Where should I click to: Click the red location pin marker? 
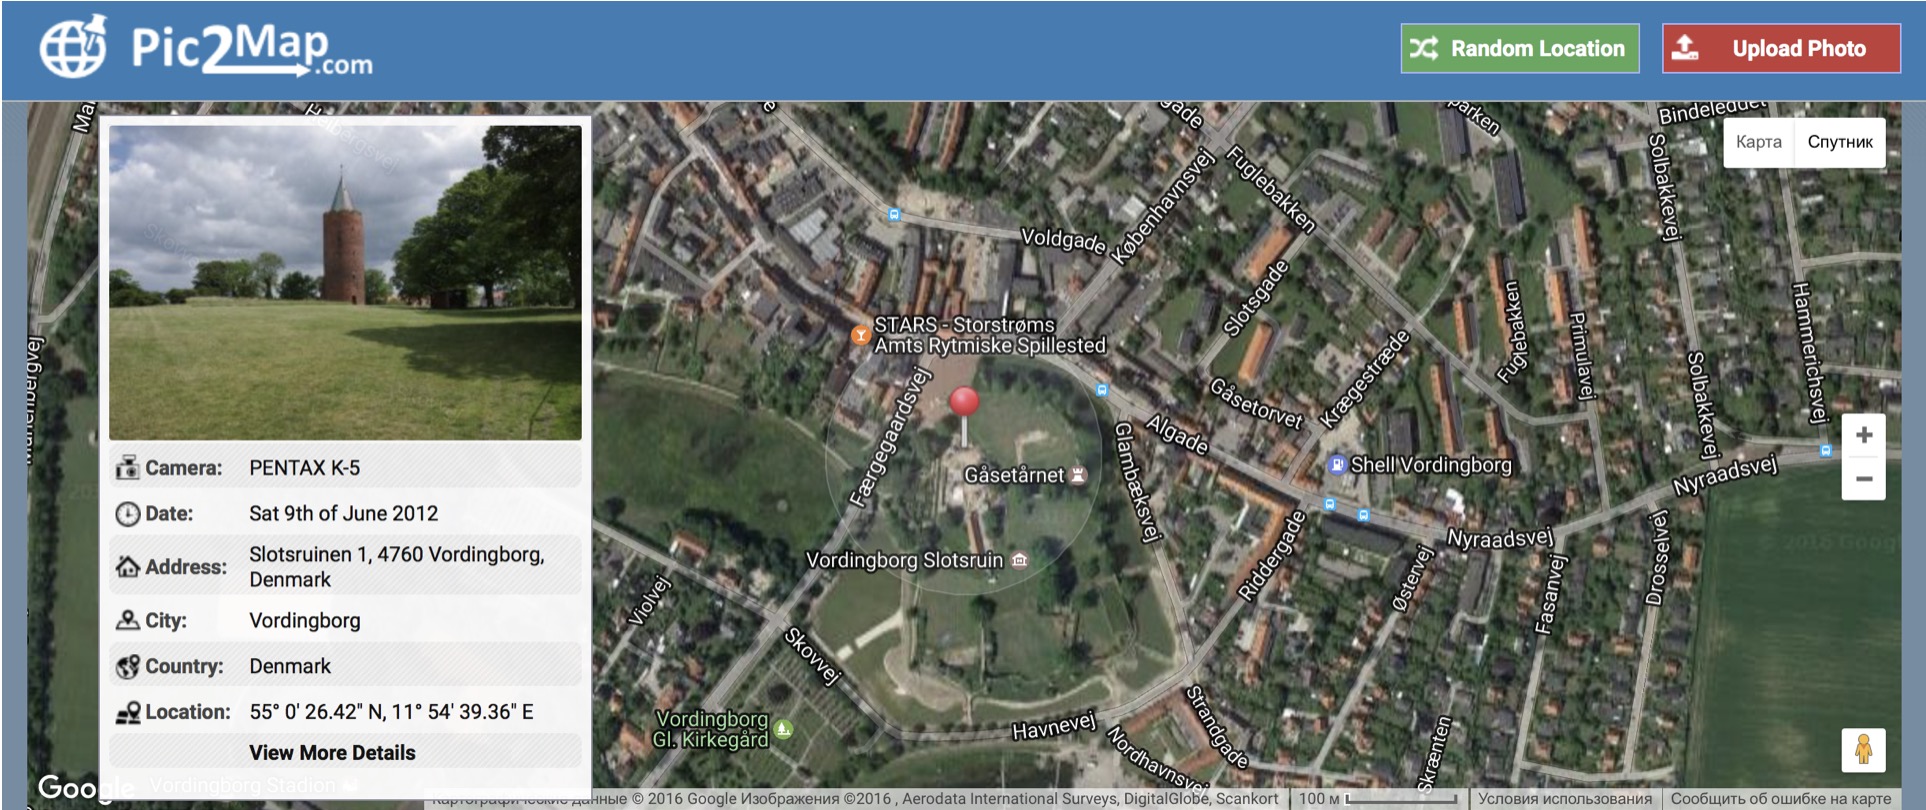pyautogui.click(x=964, y=414)
